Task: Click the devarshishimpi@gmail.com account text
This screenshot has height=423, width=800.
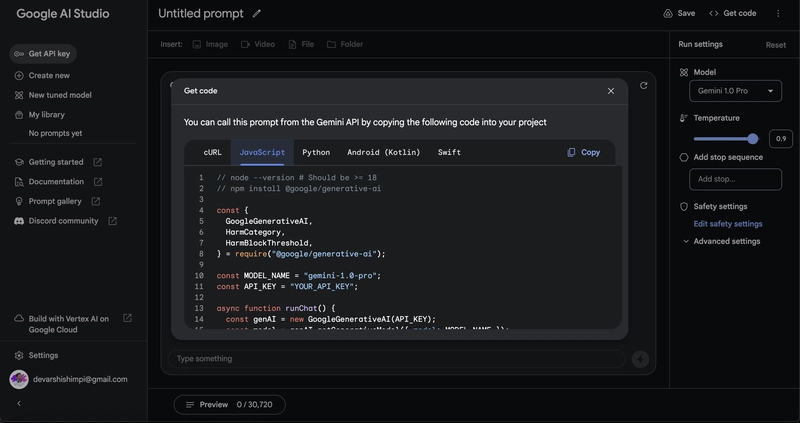Action: click(80, 380)
